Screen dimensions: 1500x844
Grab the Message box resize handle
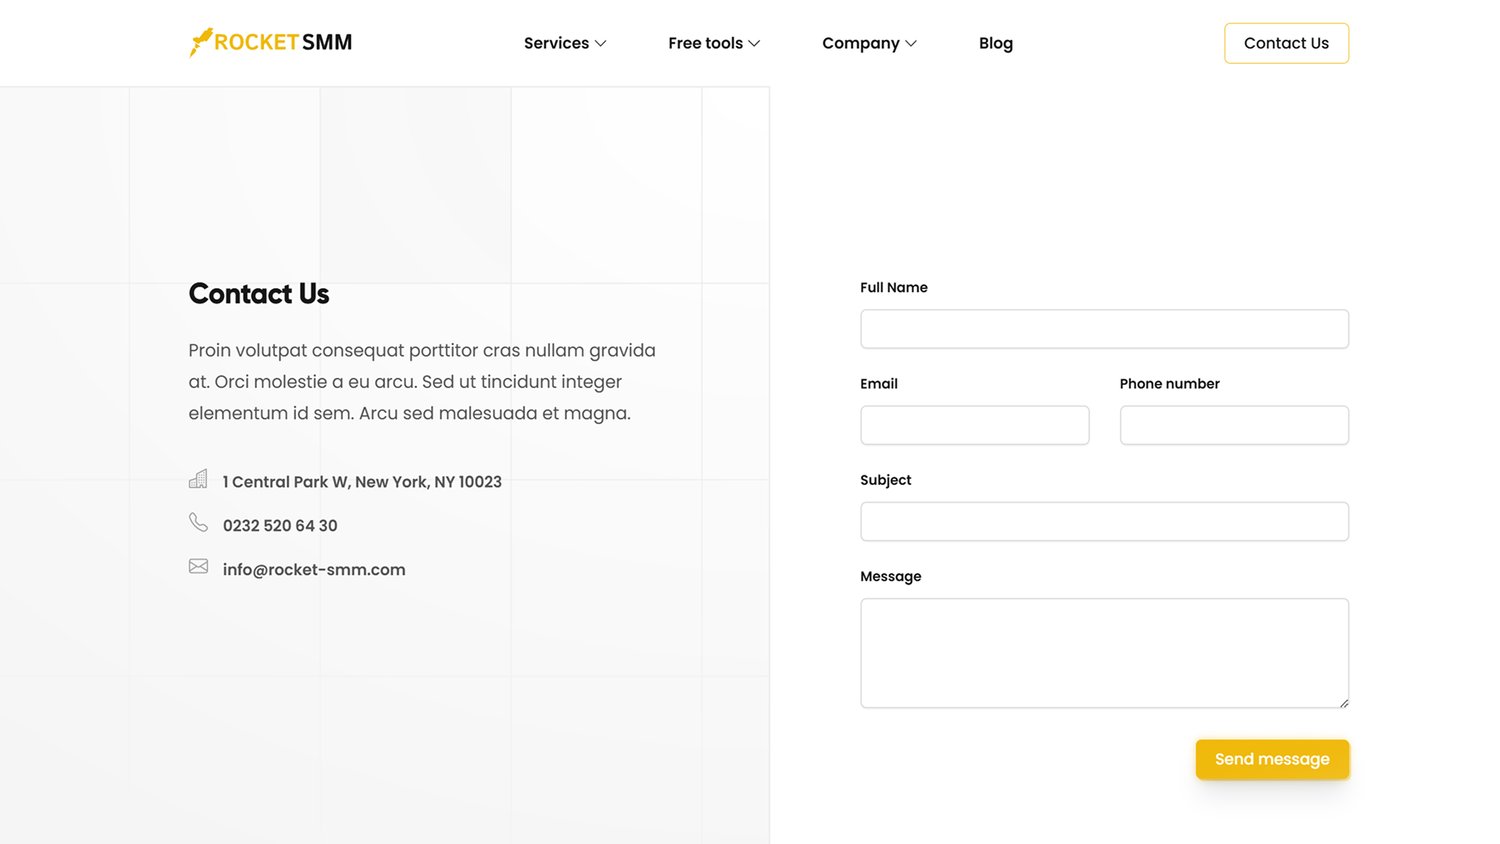(1343, 703)
